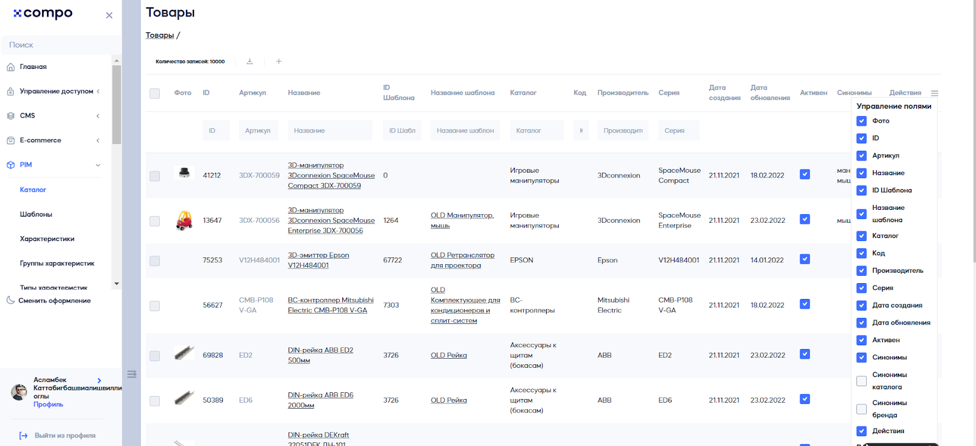The image size is (976, 446).
Task: Open template link OLD Ретранслятор для проектора
Action: [462, 260]
